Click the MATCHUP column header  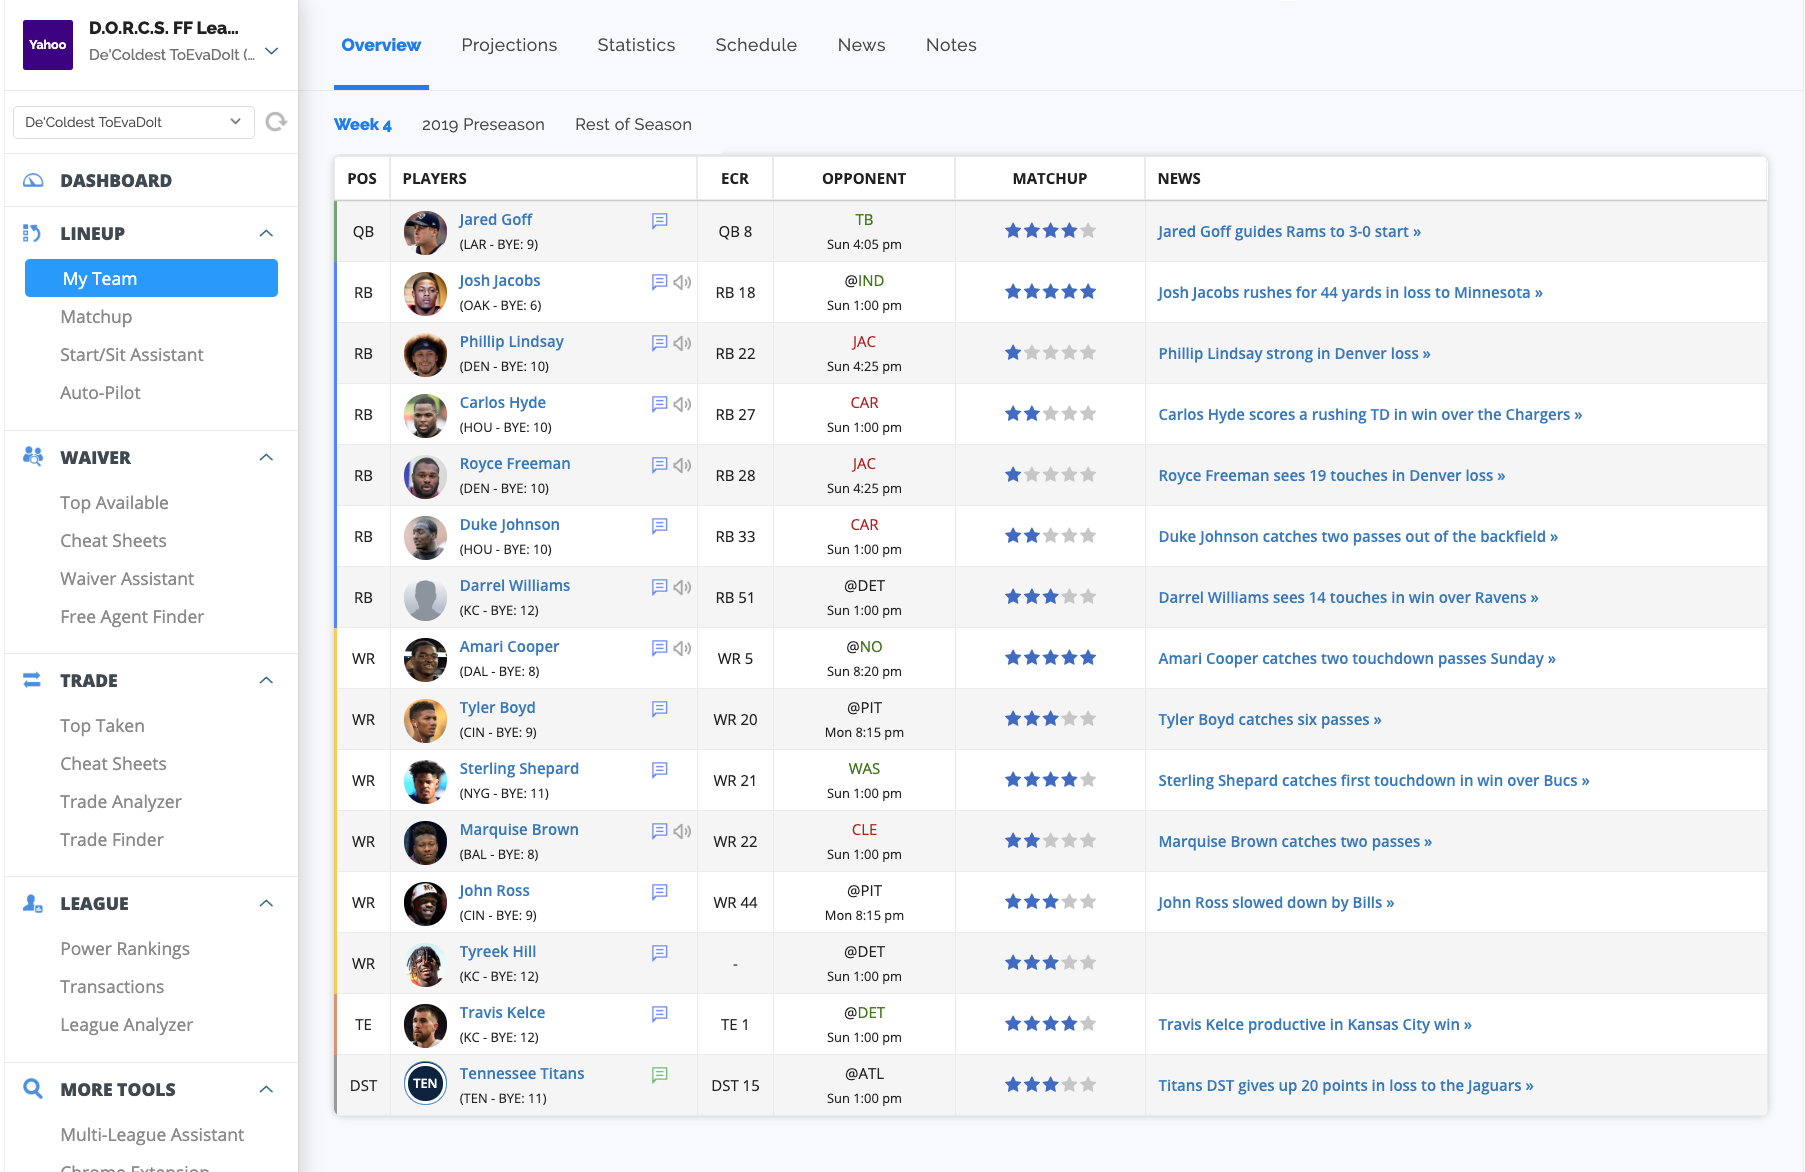point(1050,179)
